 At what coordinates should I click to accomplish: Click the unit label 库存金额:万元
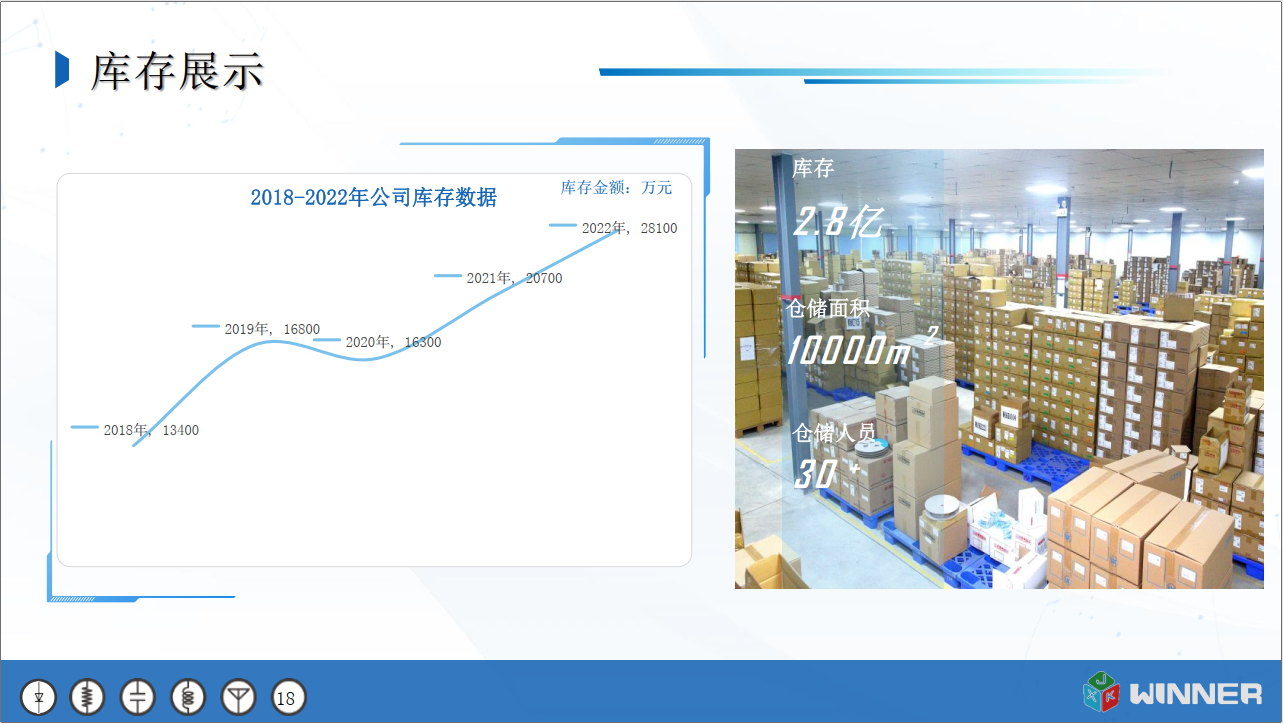click(x=617, y=187)
